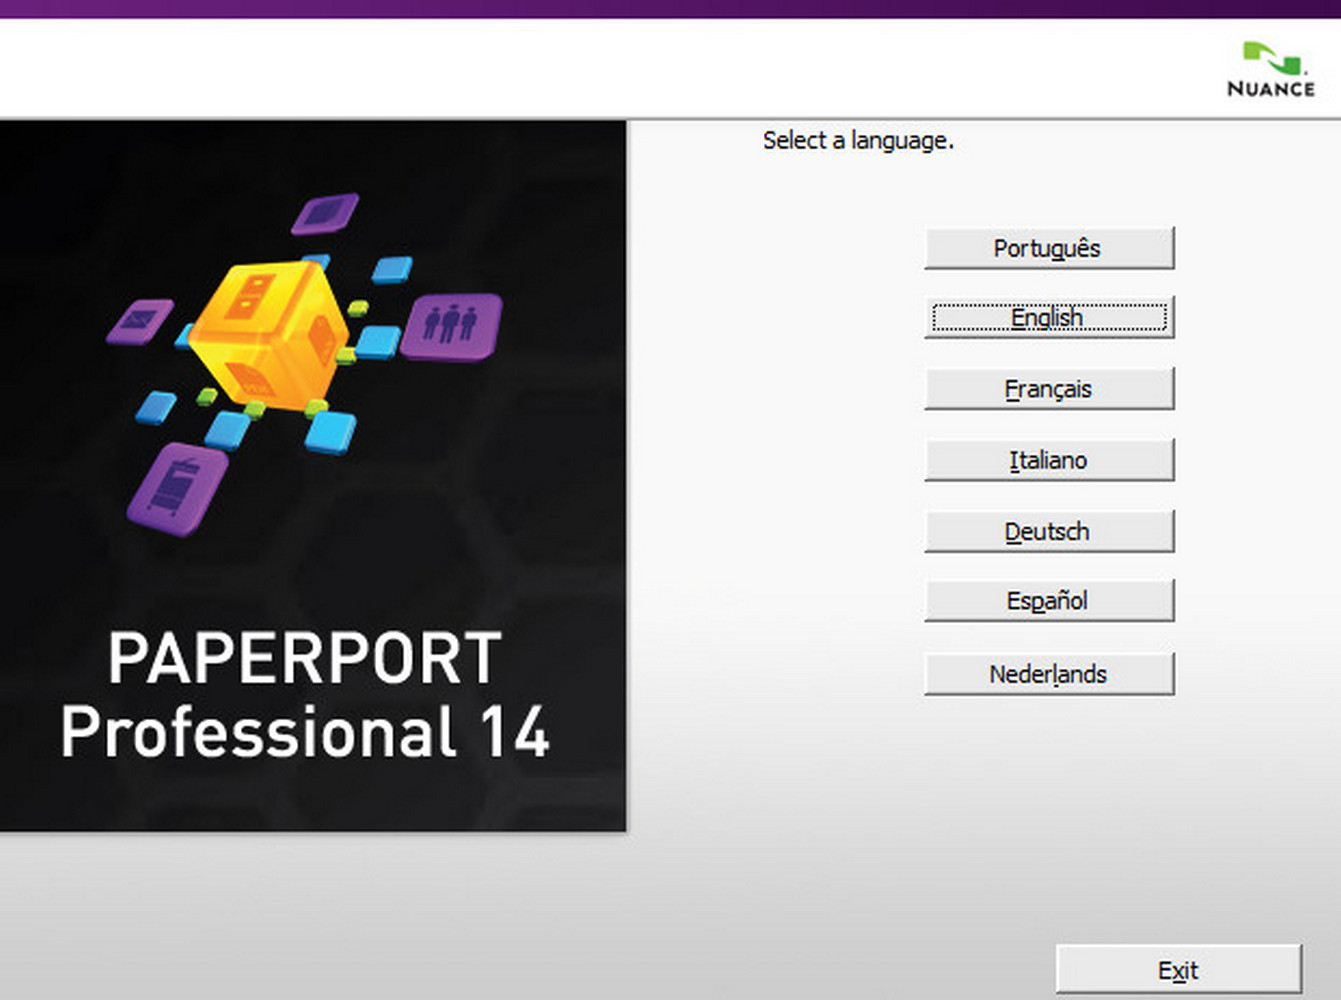Select the Deutsch language option
The image size is (1341, 1000).
tap(1048, 531)
